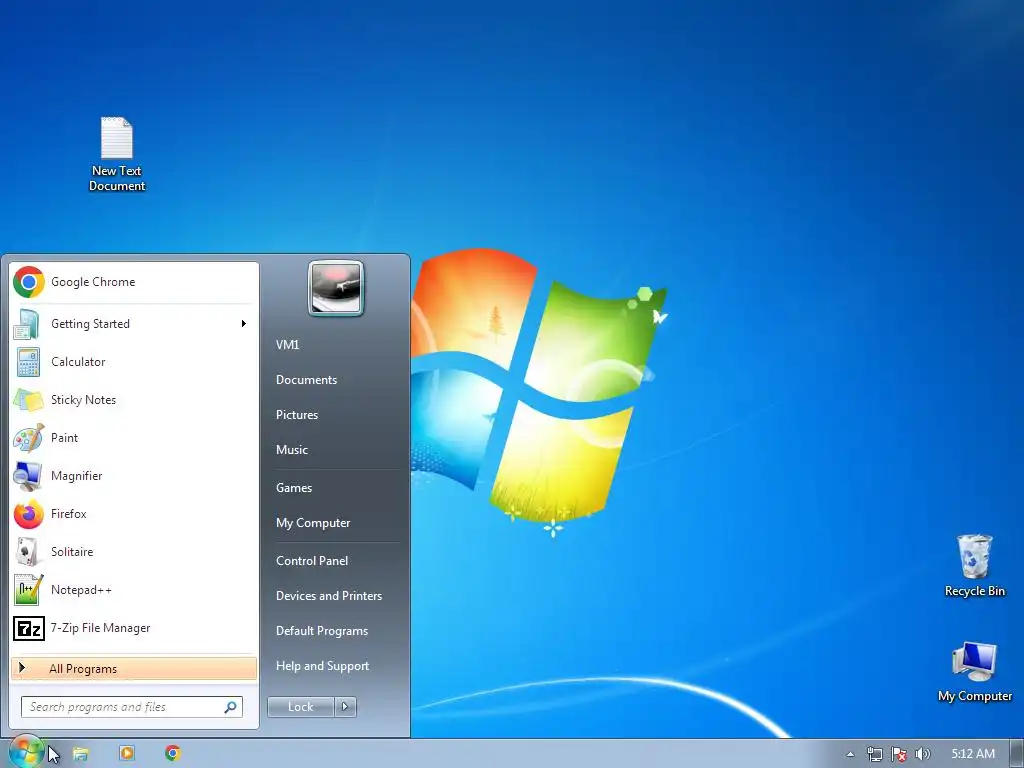Click the Magnifier text label

(76, 476)
